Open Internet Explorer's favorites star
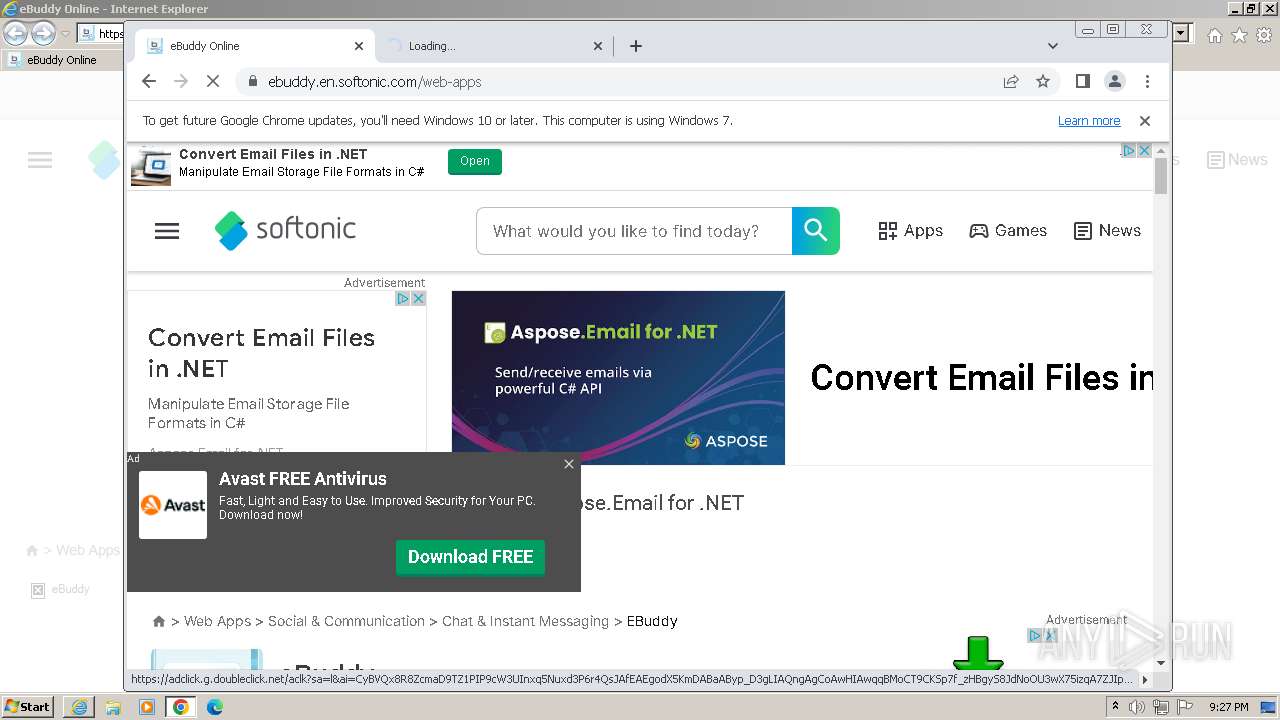The image size is (1280, 720). point(1239,35)
